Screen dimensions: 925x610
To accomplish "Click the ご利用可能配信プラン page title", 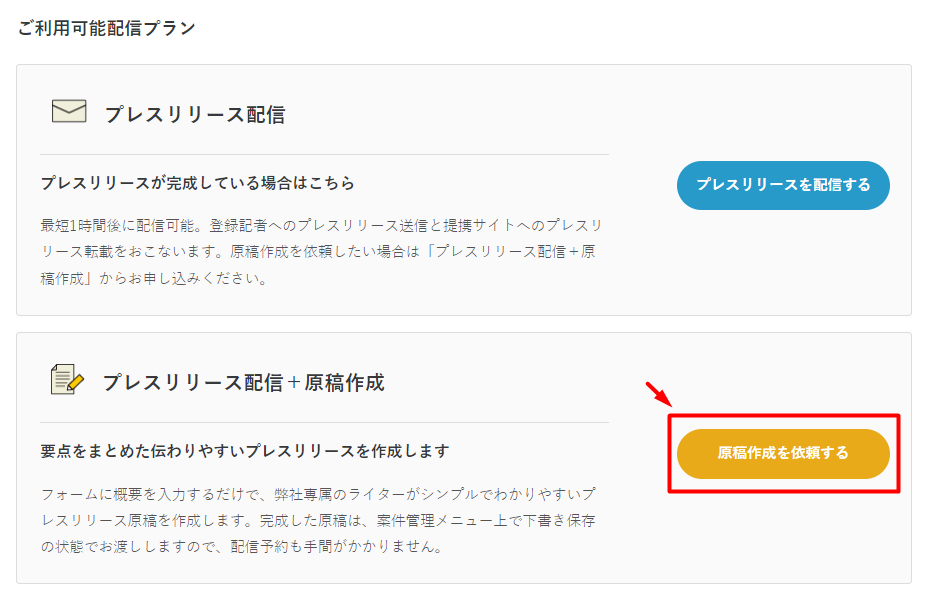I will [x=106, y=28].
